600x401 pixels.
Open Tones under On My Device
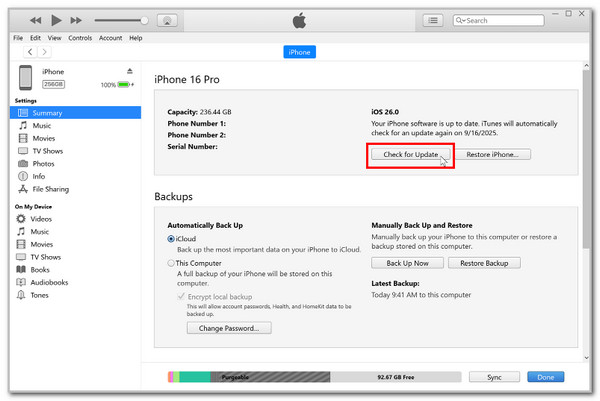32,295
